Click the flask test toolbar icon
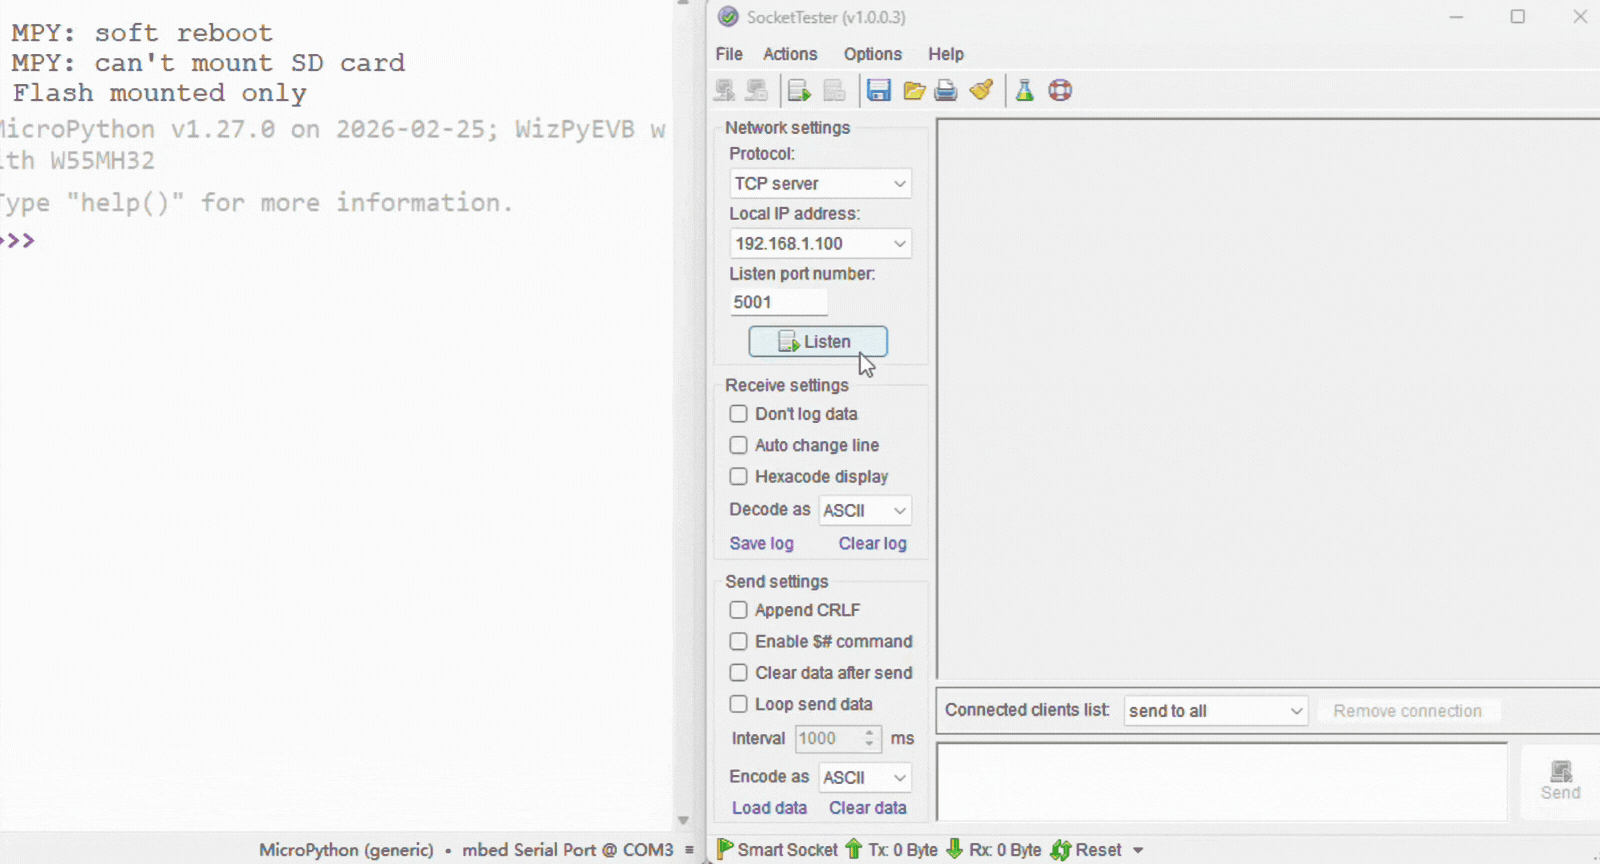The image size is (1600, 864). point(1024,91)
